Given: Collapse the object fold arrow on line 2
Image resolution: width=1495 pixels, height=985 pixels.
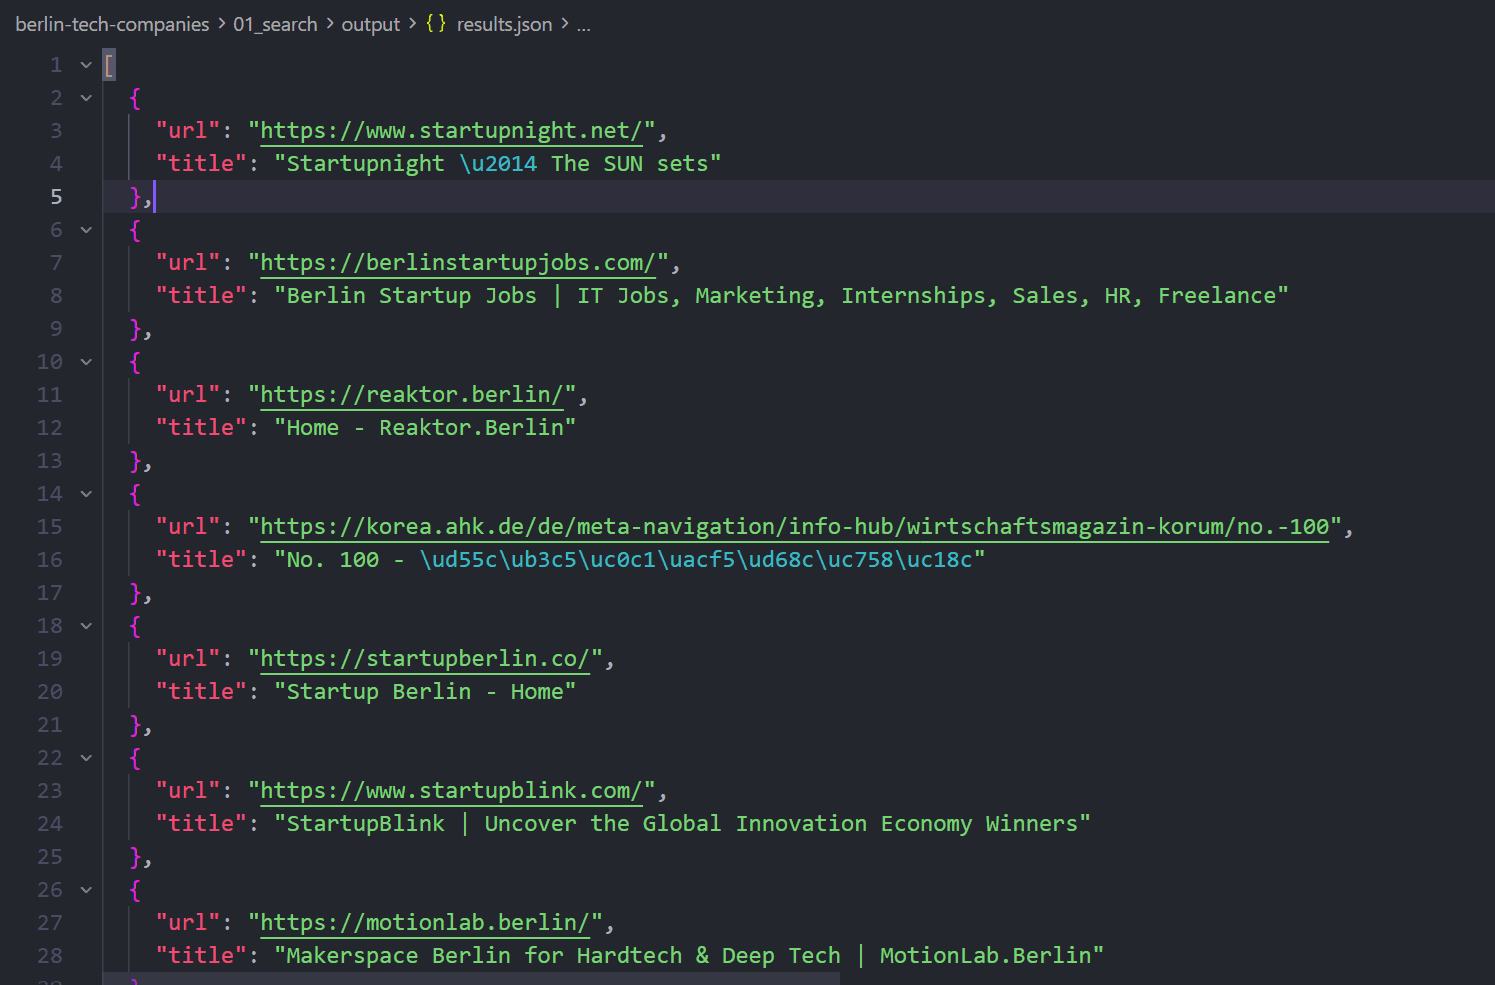Looking at the screenshot, I should [87, 98].
